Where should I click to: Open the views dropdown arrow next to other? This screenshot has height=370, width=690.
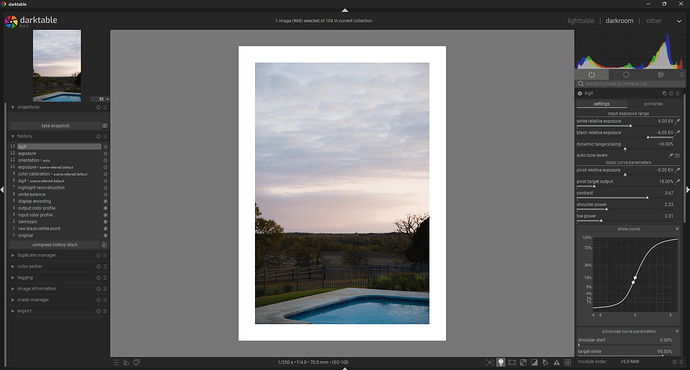[679, 21]
